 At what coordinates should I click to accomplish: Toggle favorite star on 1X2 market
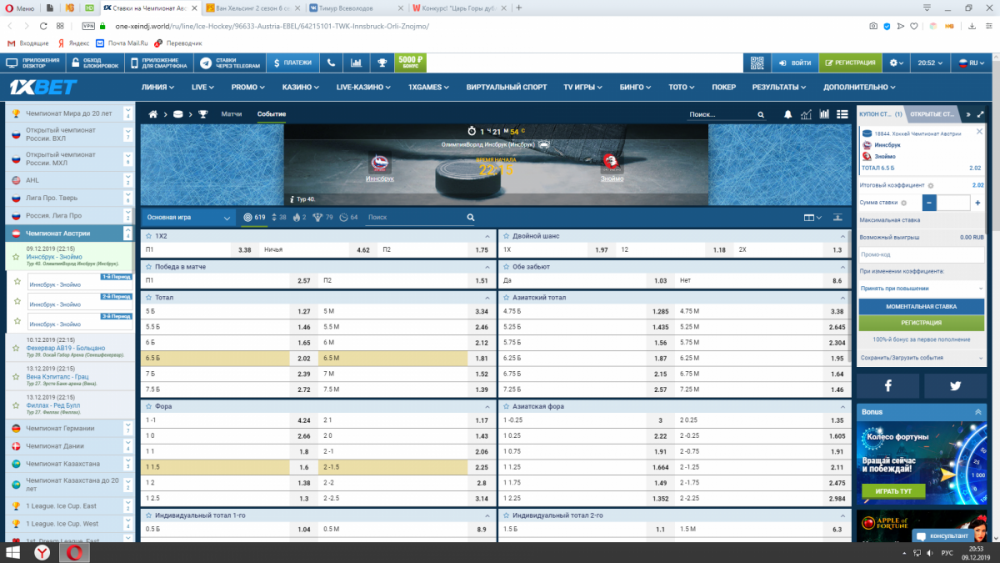(148, 236)
